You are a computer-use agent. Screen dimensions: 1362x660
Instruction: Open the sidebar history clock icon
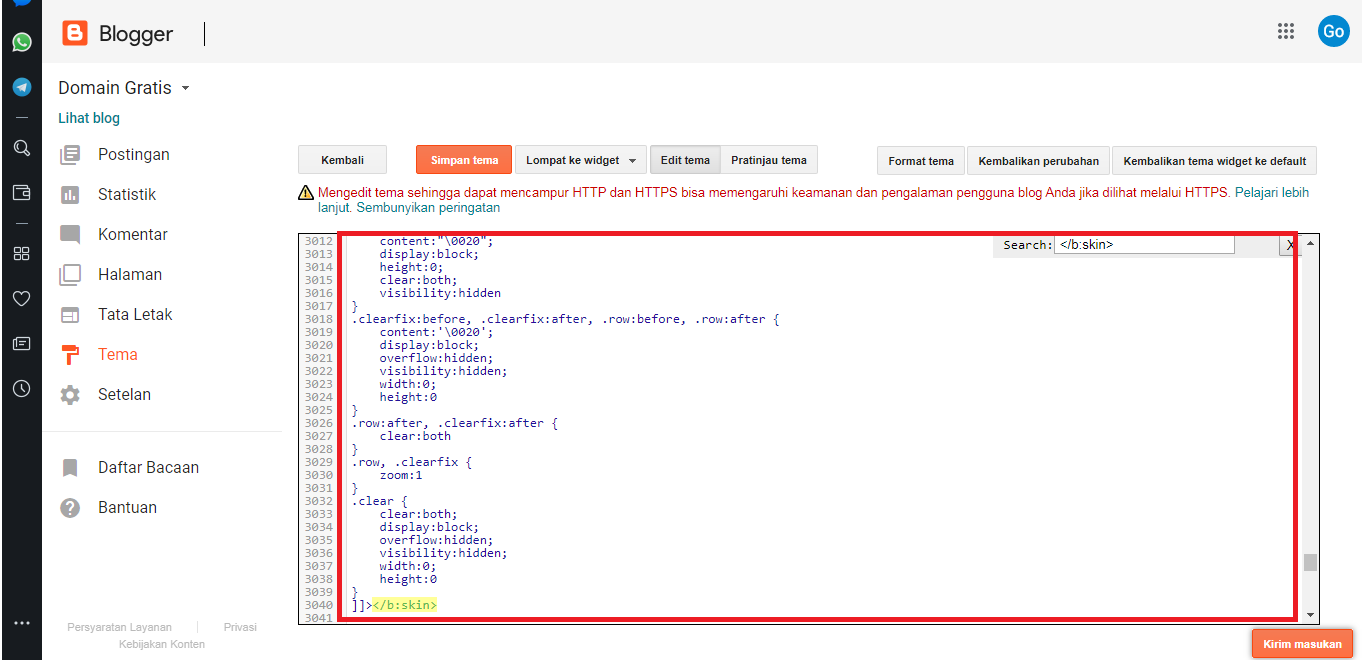[x=21, y=389]
